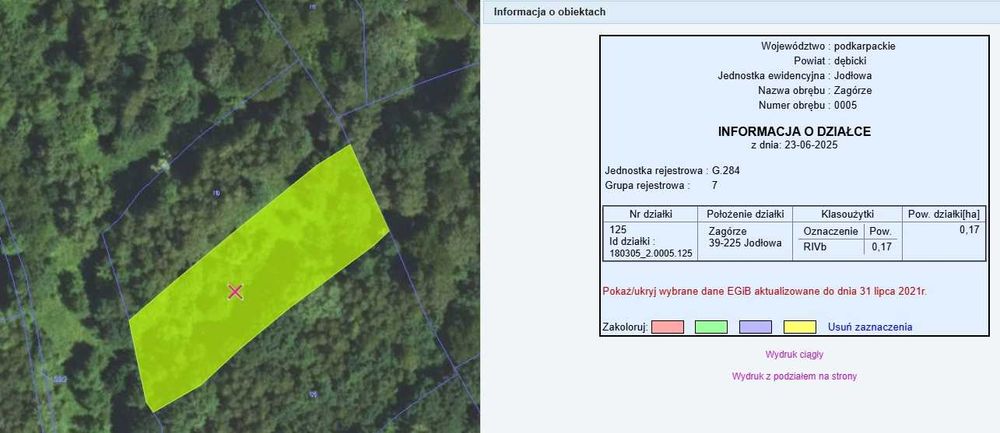Click the Usuń zaznaczenia link
This screenshot has width=1000, height=433.
tap(870, 327)
